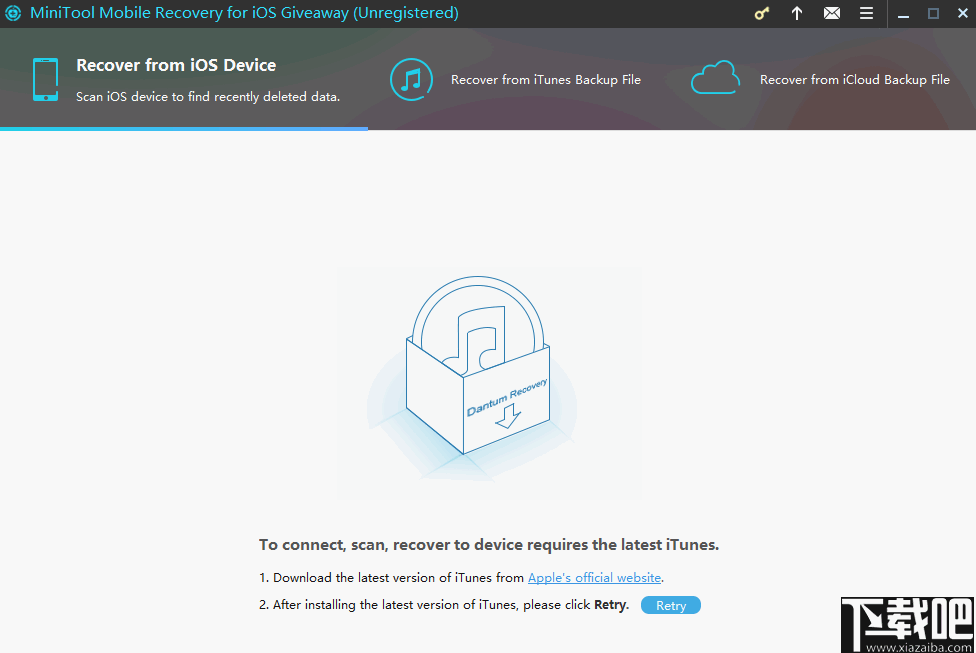Viewport: 976px width, 653px height.
Task: Click the golden key registration icon
Action: pyautogui.click(x=761, y=14)
